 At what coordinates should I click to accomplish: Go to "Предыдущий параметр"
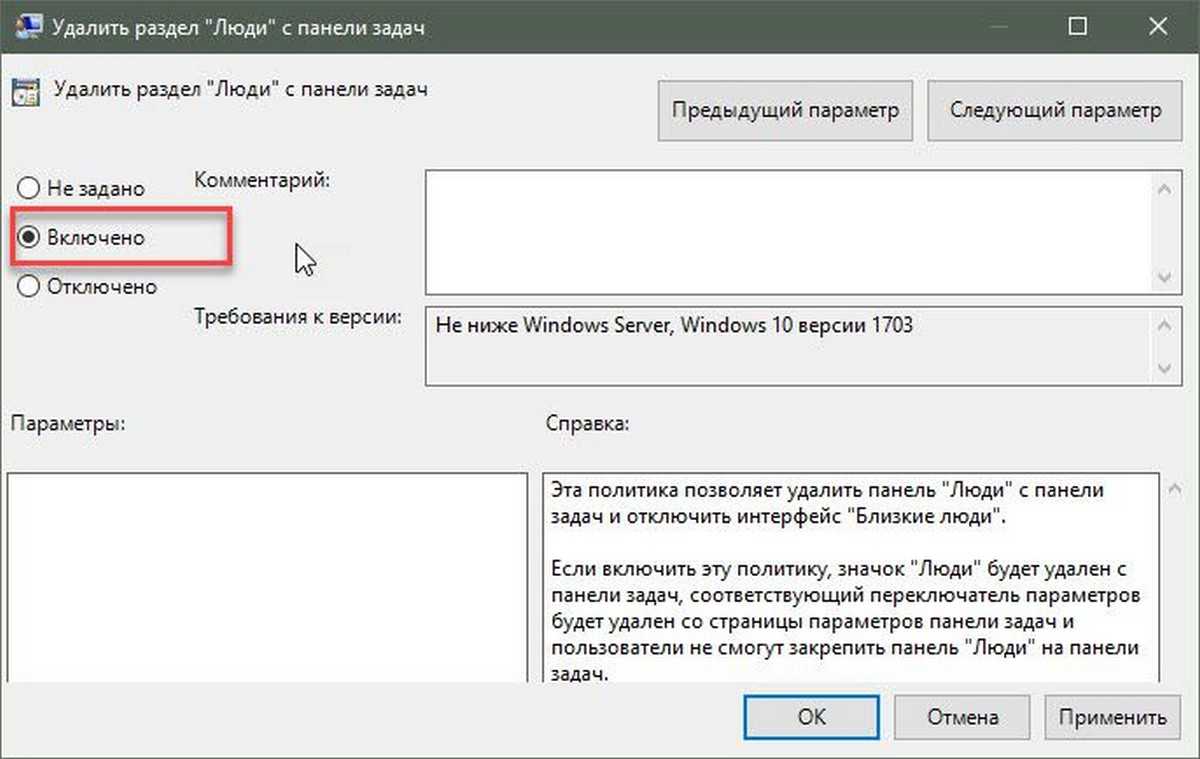(785, 110)
